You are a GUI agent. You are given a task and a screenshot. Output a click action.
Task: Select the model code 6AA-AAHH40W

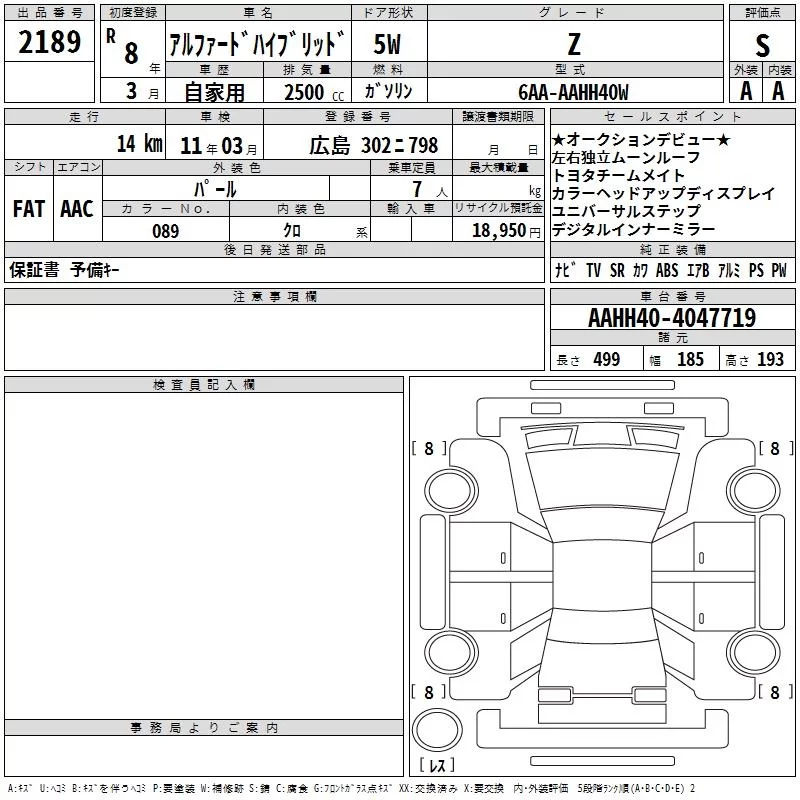[x=573, y=91]
